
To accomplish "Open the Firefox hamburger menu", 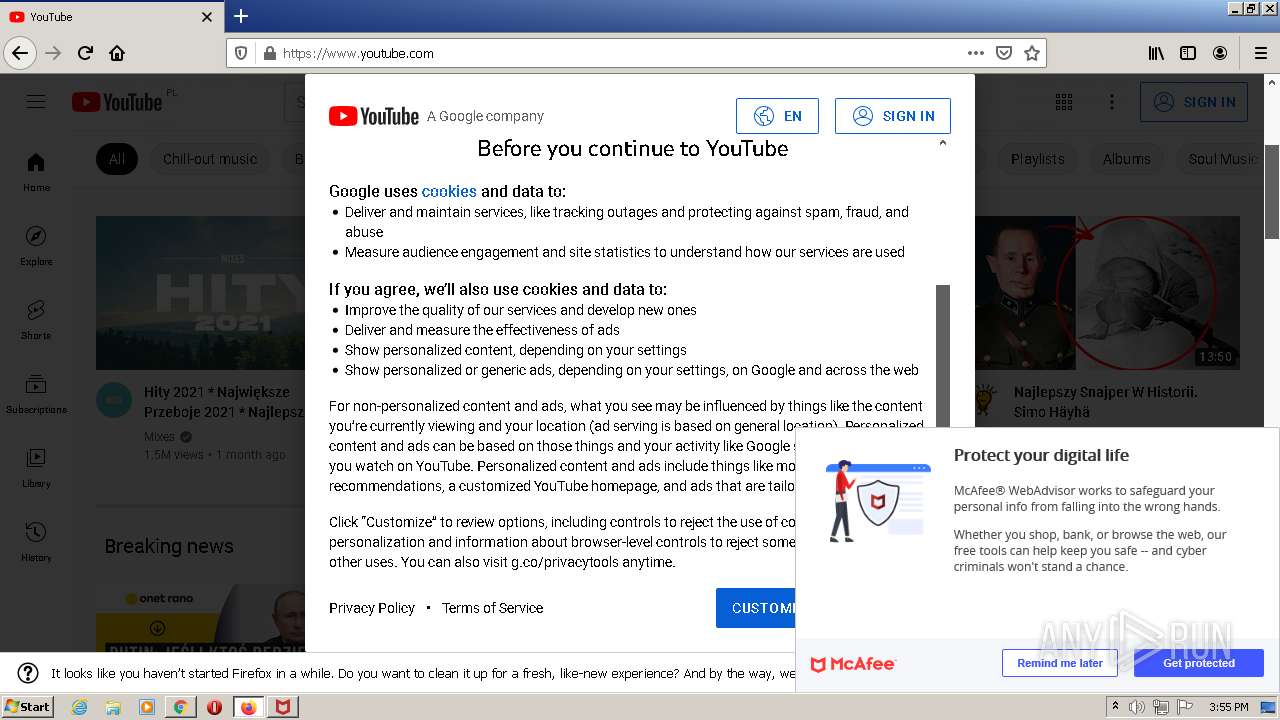I will coord(1260,53).
